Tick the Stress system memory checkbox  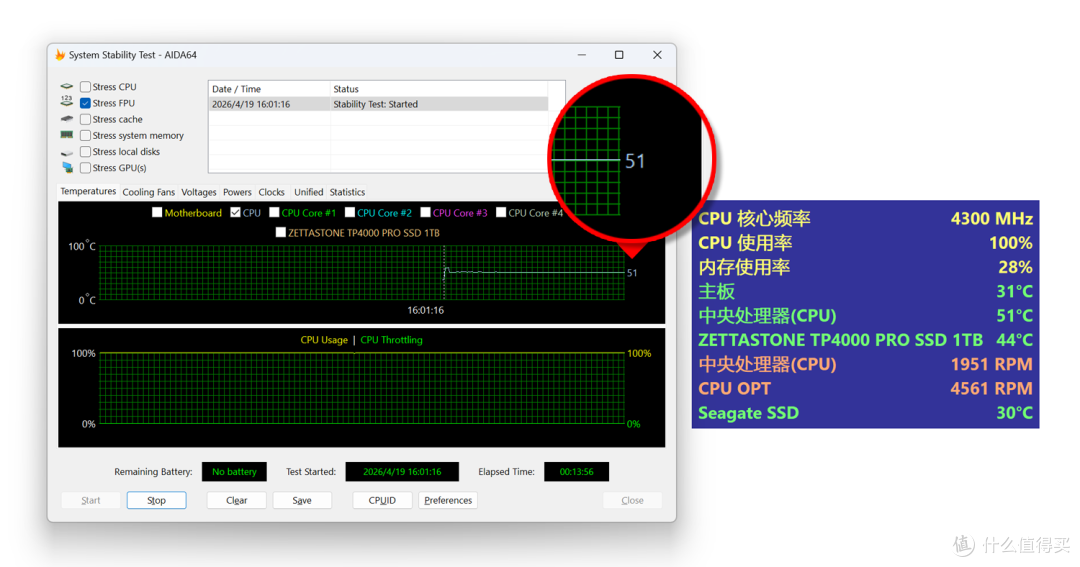[85, 136]
